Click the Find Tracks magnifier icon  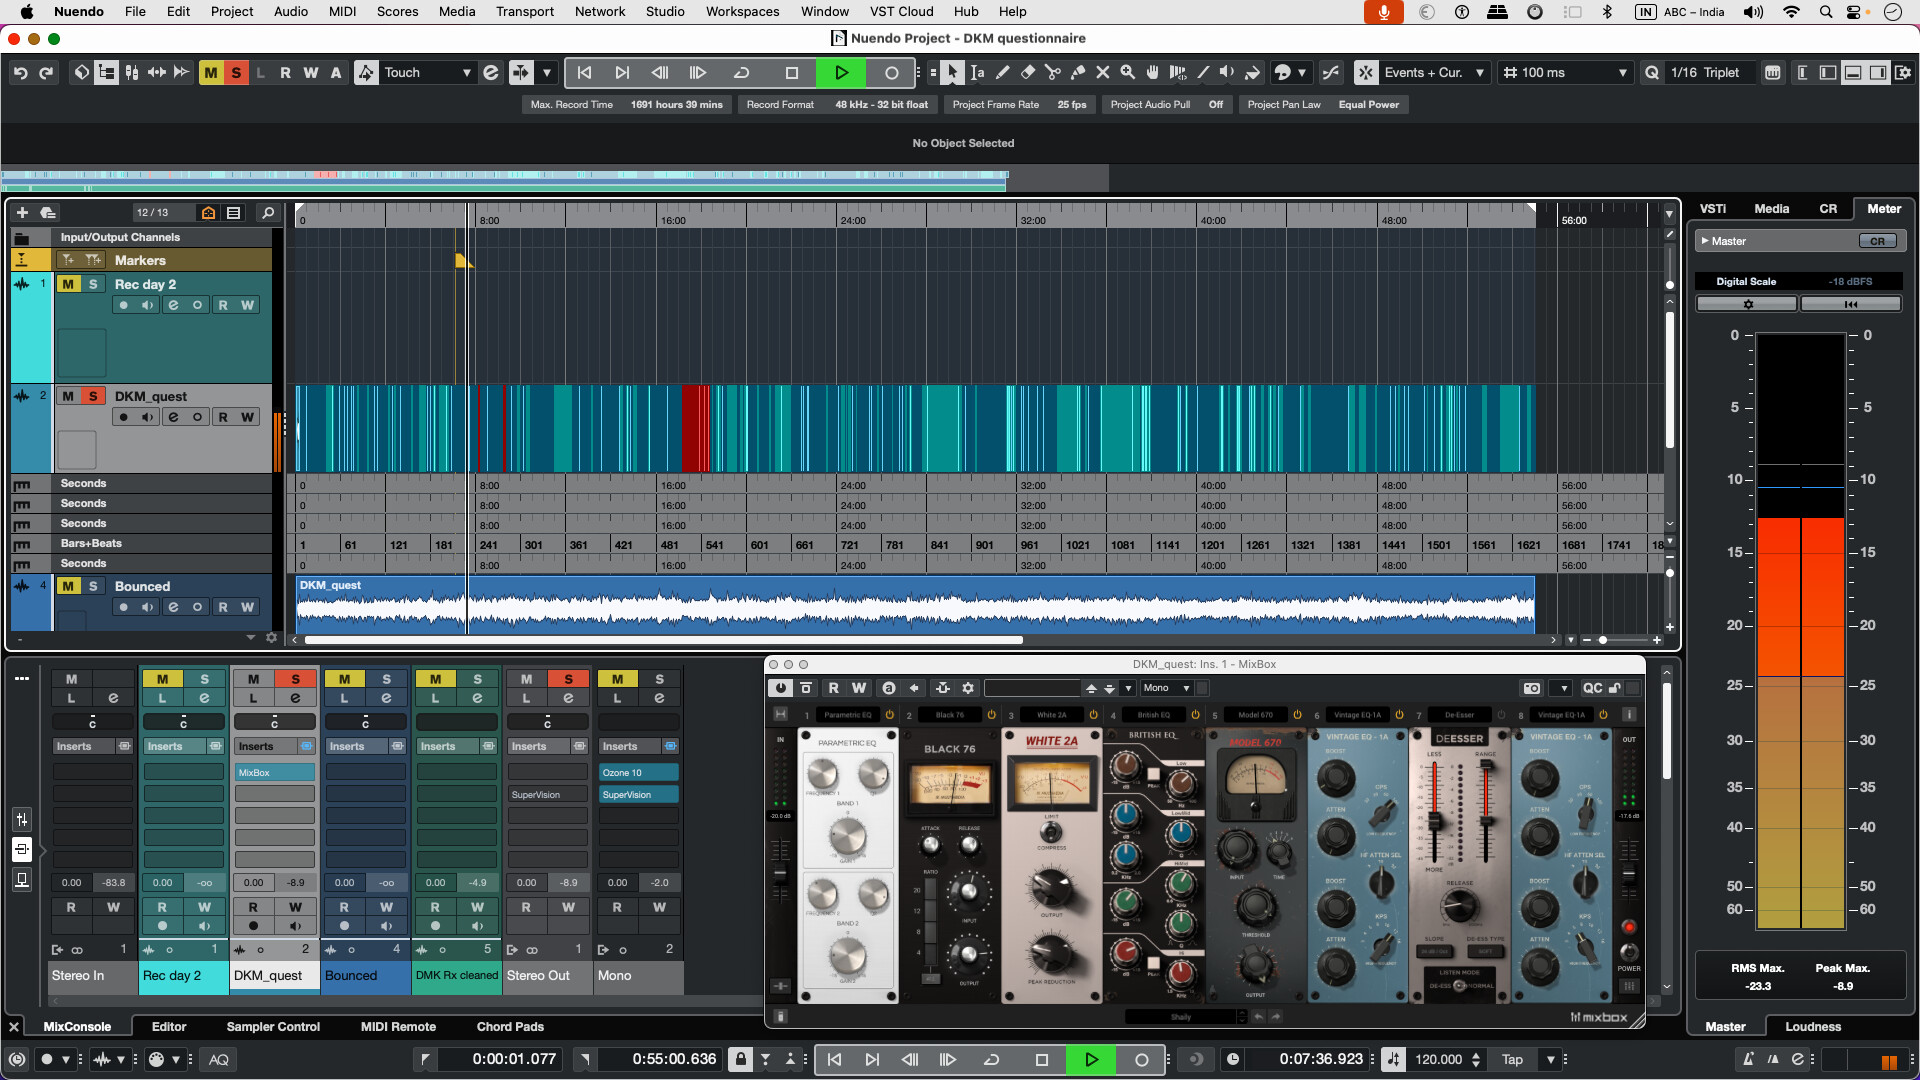(267, 212)
